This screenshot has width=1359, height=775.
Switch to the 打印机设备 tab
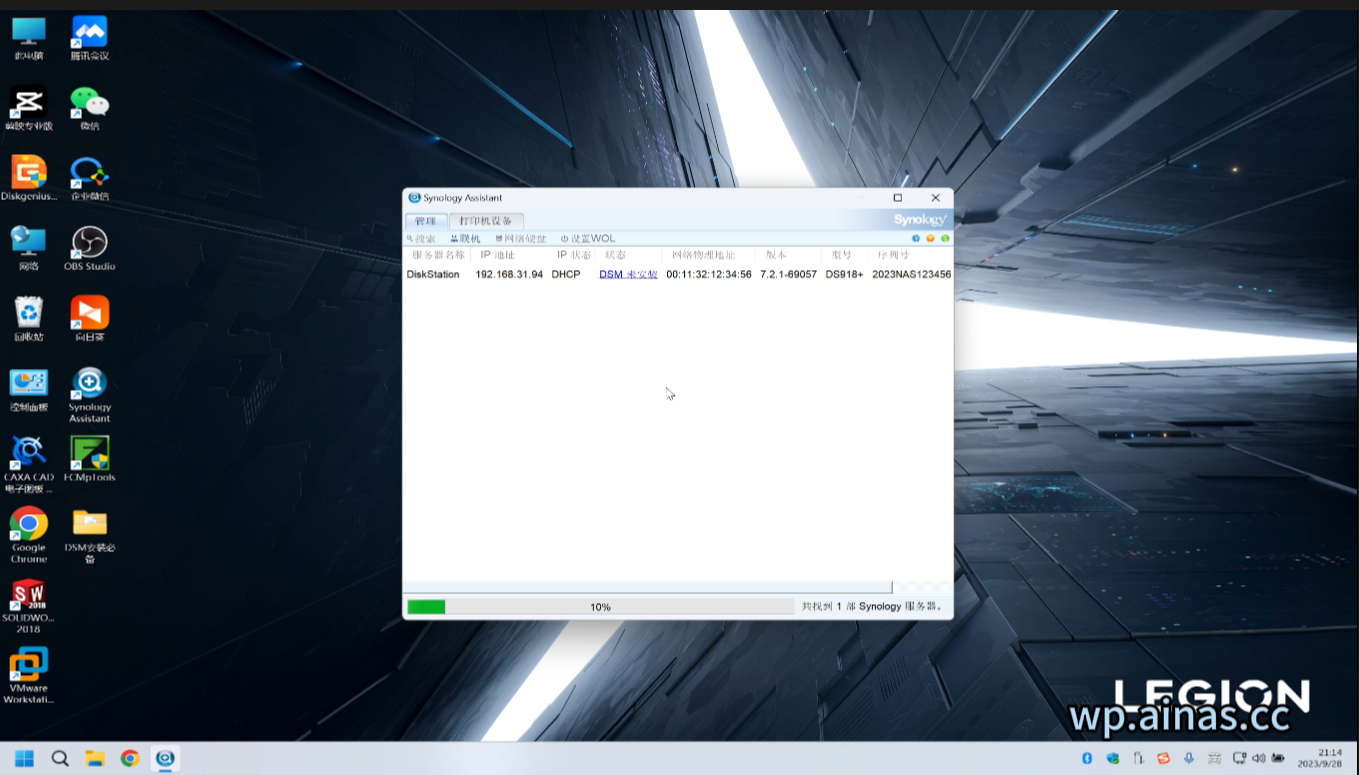(x=486, y=221)
